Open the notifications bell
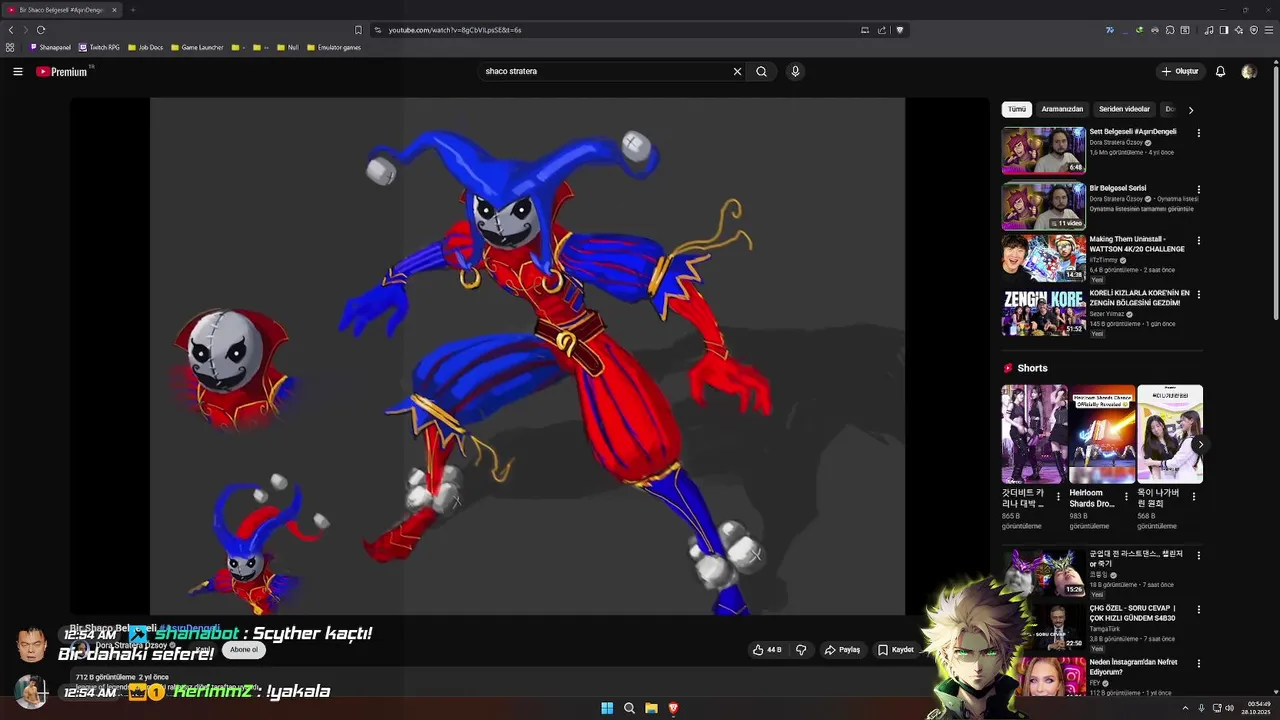The width and height of the screenshot is (1280, 720). pyautogui.click(x=1220, y=71)
